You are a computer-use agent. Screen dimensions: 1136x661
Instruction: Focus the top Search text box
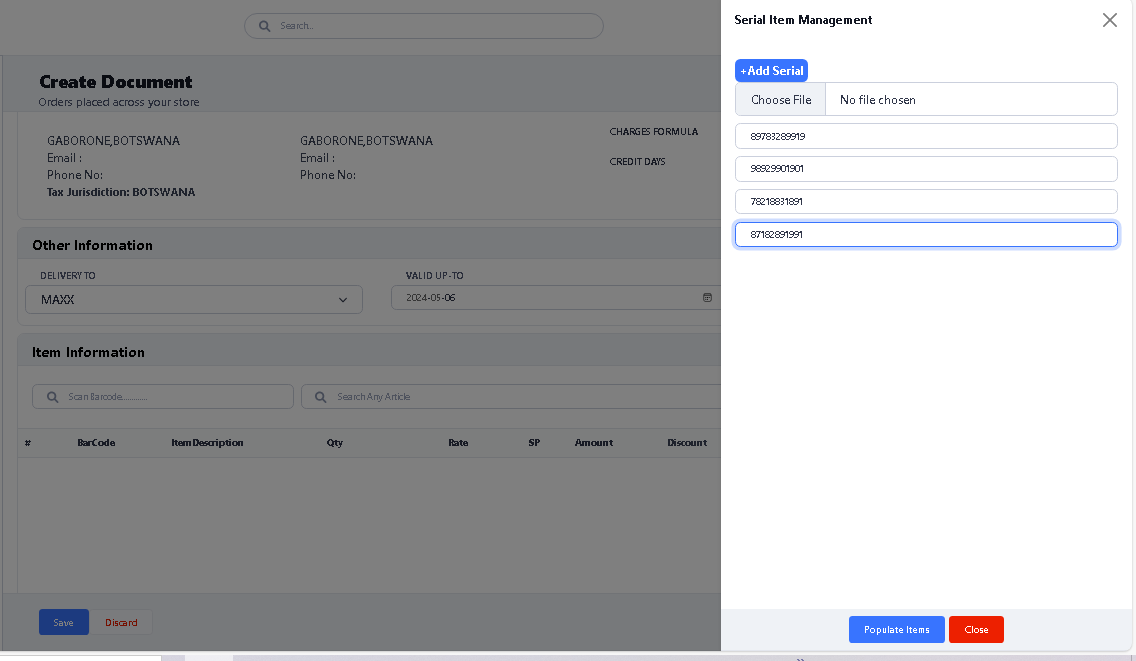(x=430, y=26)
